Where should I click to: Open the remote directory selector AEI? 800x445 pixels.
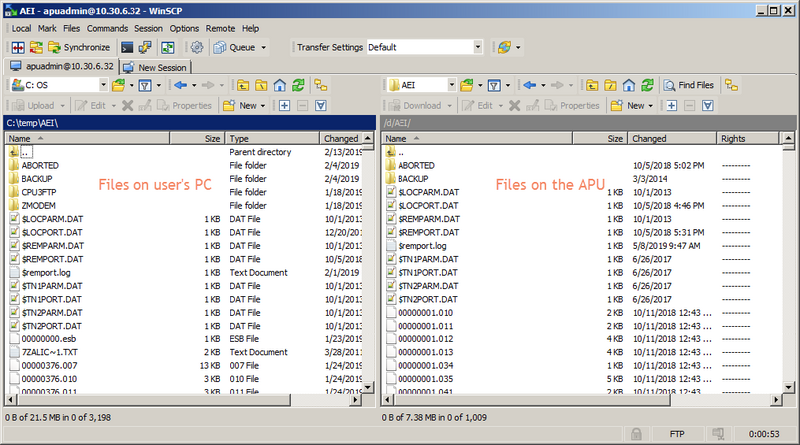(421, 85)
